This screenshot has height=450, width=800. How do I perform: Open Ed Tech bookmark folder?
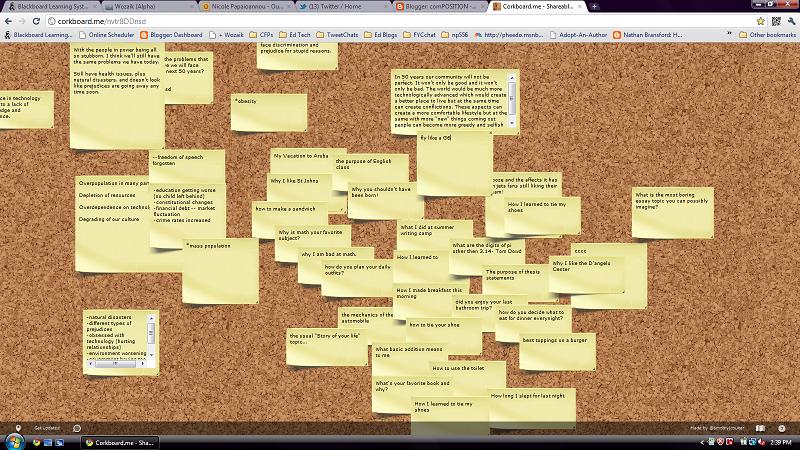click(x=294, y=35)
